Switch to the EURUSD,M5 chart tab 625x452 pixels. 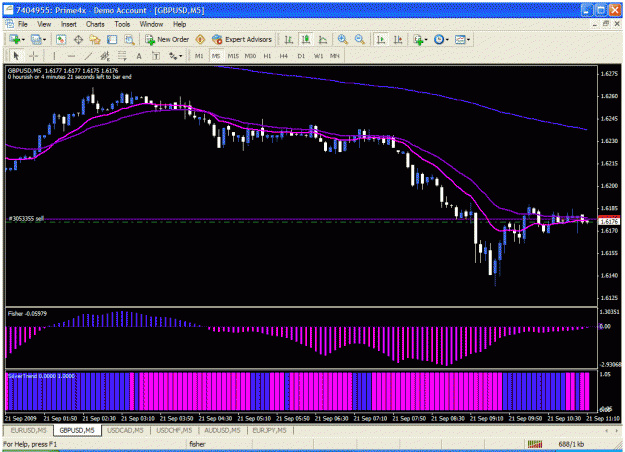click(29, 430)
